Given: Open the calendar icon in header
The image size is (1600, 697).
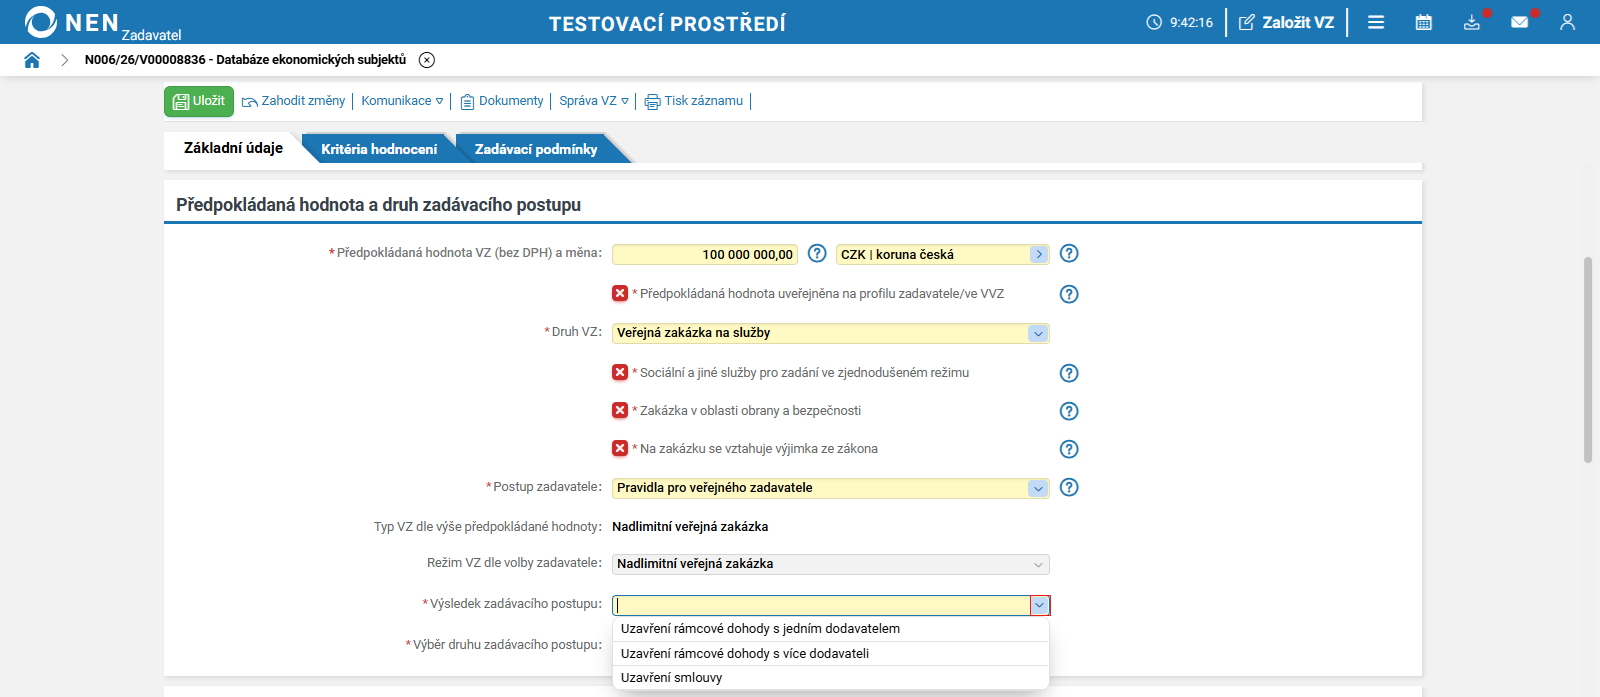Looking at the screenshot, I should [x=1424, y=22].
